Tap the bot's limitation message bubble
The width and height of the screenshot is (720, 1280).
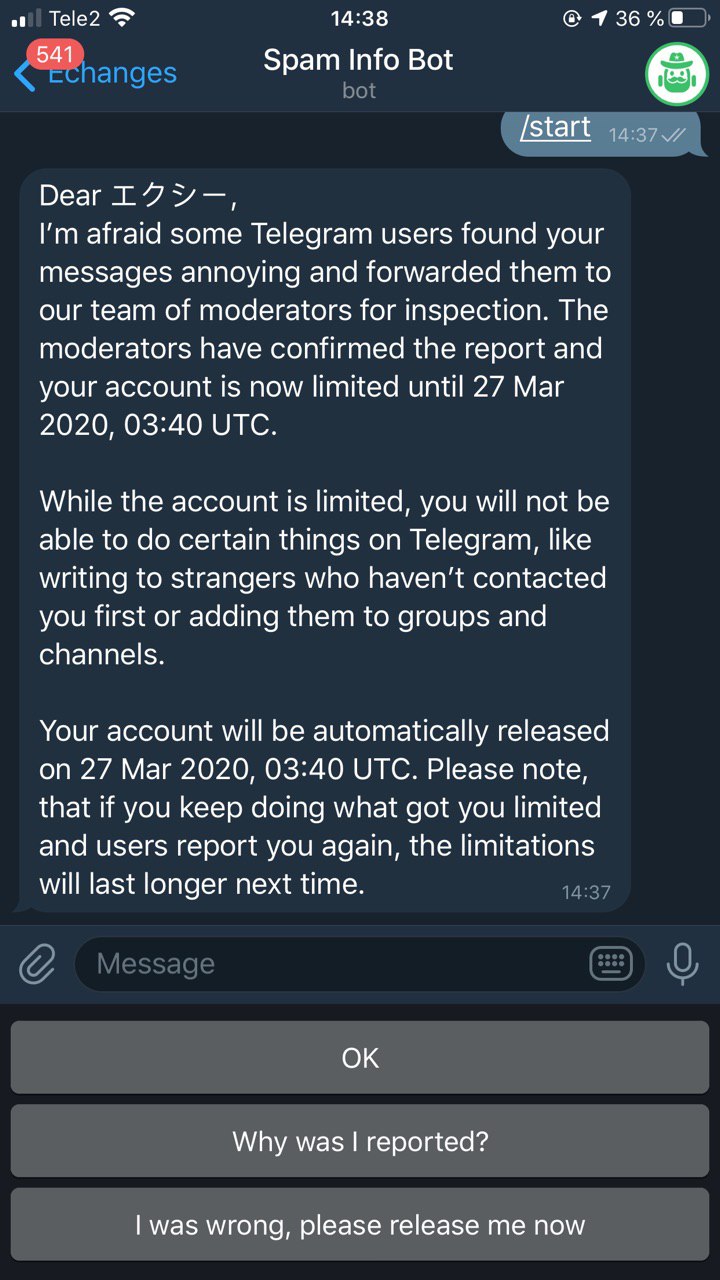[x=325, y=540]
